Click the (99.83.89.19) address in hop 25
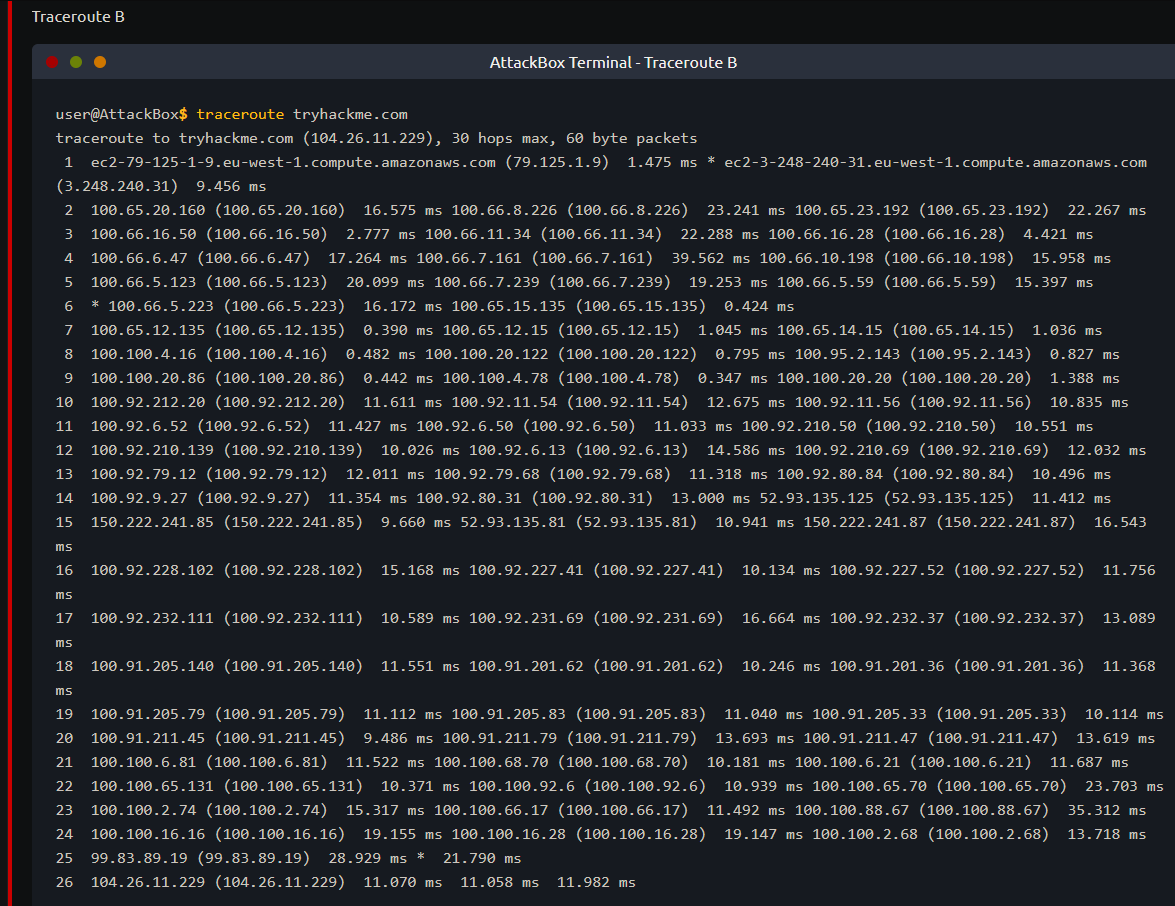Screen dimensions: 1175x906 tap(253, 858)
